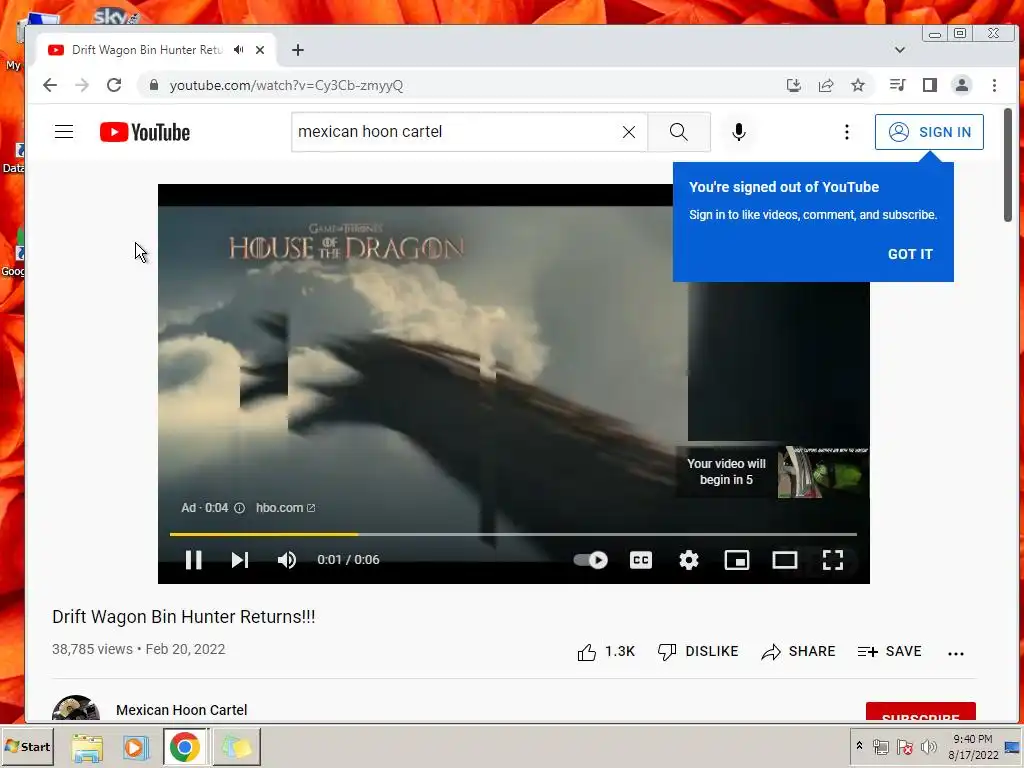The height and width of the screenshot is (768, 1024).
Task: Switch to theater mode
Action: (784, 560)
